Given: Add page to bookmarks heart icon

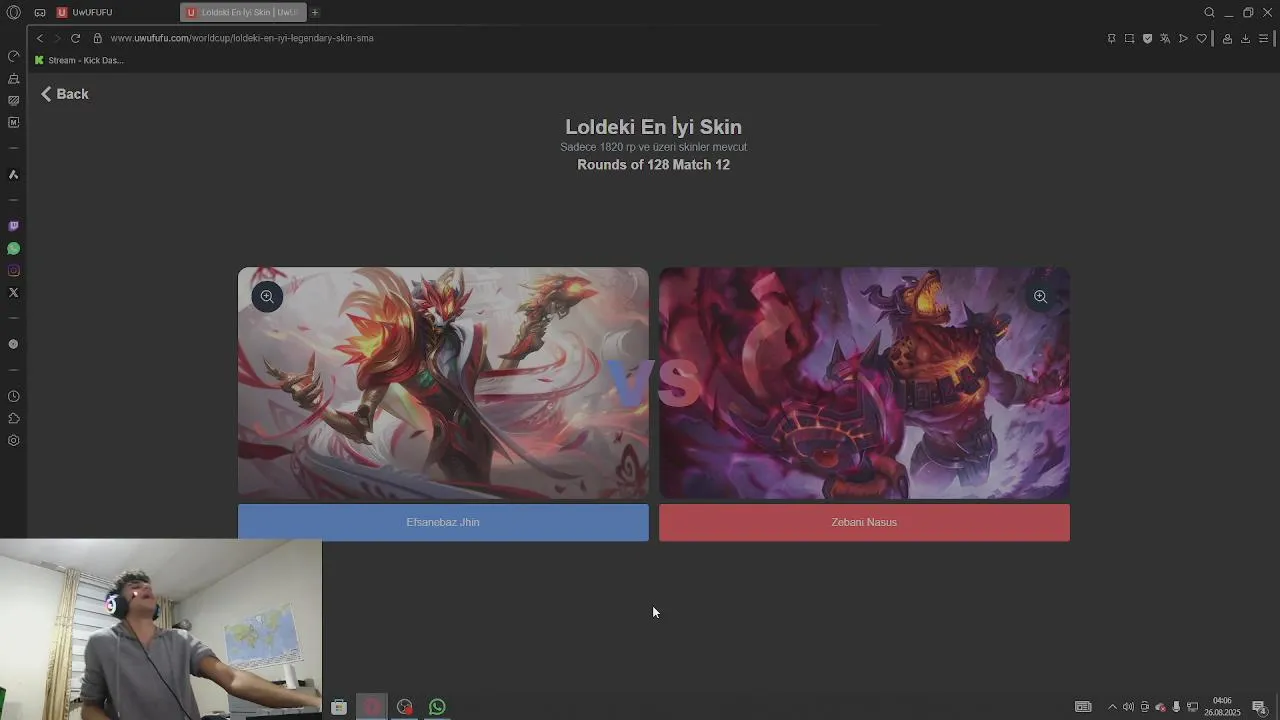Looking at the screenshot, I should pos(1201,38).
